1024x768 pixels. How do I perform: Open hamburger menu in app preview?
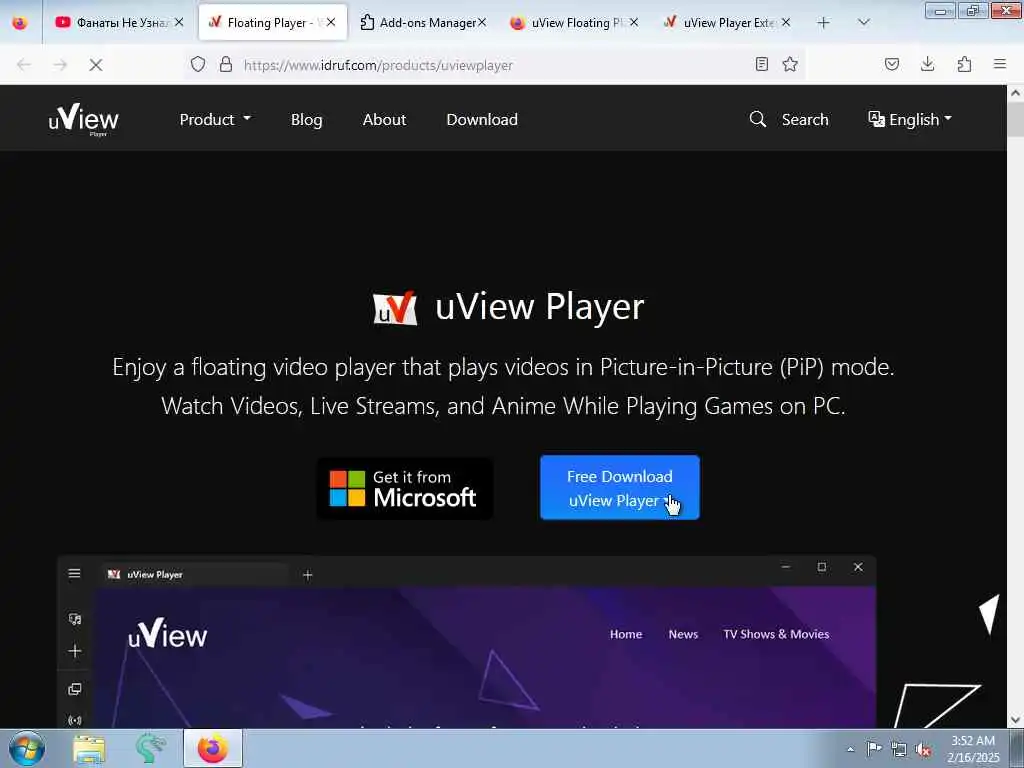pyautogui.click(x=74, y=573)
